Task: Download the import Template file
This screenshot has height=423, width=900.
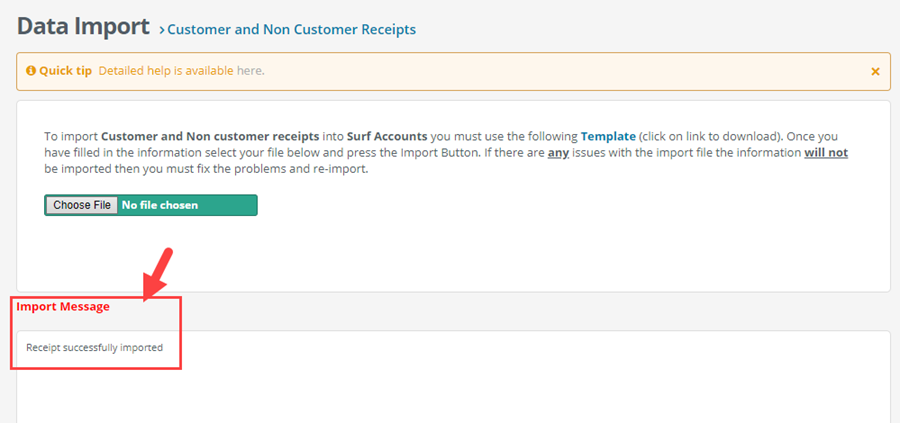Action: [608, 137]
